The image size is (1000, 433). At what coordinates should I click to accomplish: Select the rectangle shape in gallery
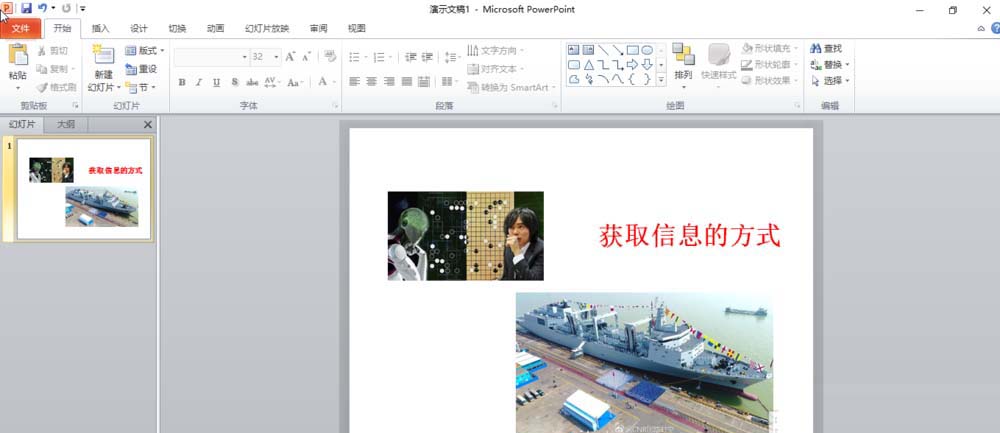pos(632,50)
